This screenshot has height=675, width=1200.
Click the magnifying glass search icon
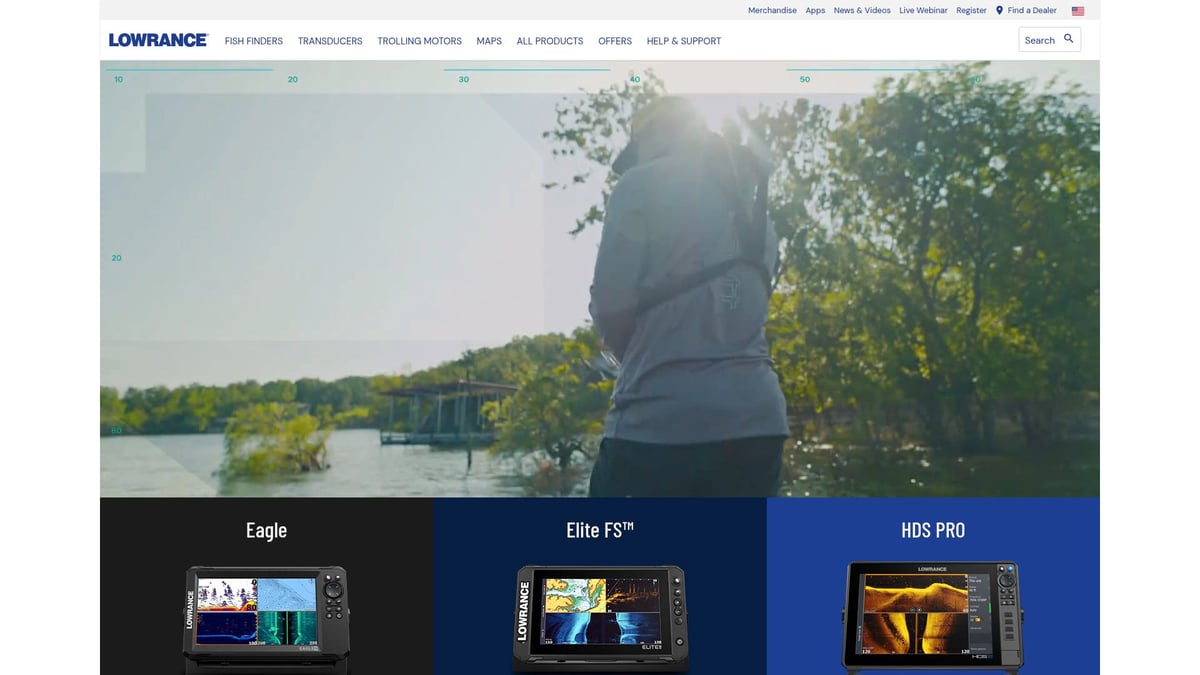tap(1069, 39)
